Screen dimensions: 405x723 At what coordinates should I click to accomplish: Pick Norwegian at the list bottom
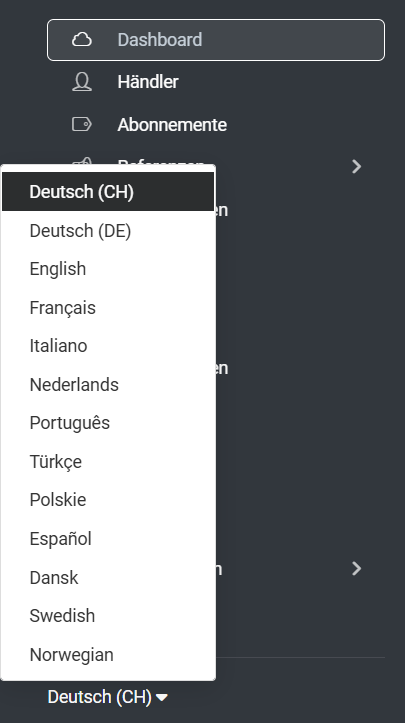pos(108,655)
